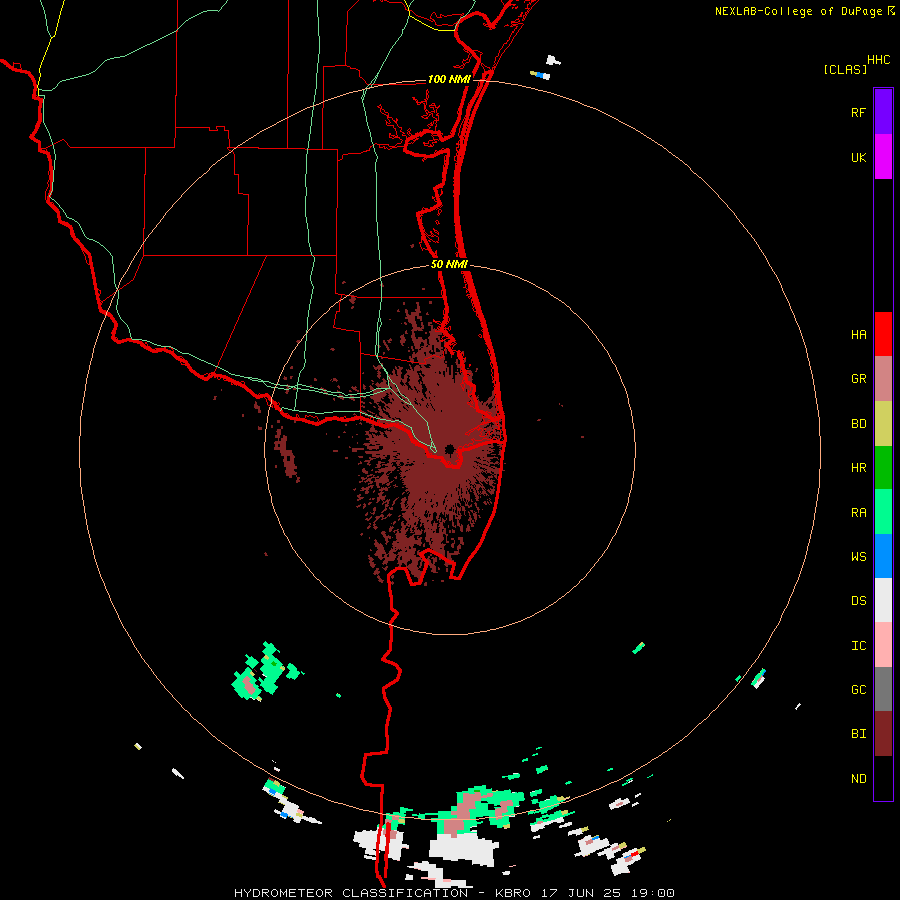
Task: Click the "HHC" product code text
Action: [x=878, y=60]
